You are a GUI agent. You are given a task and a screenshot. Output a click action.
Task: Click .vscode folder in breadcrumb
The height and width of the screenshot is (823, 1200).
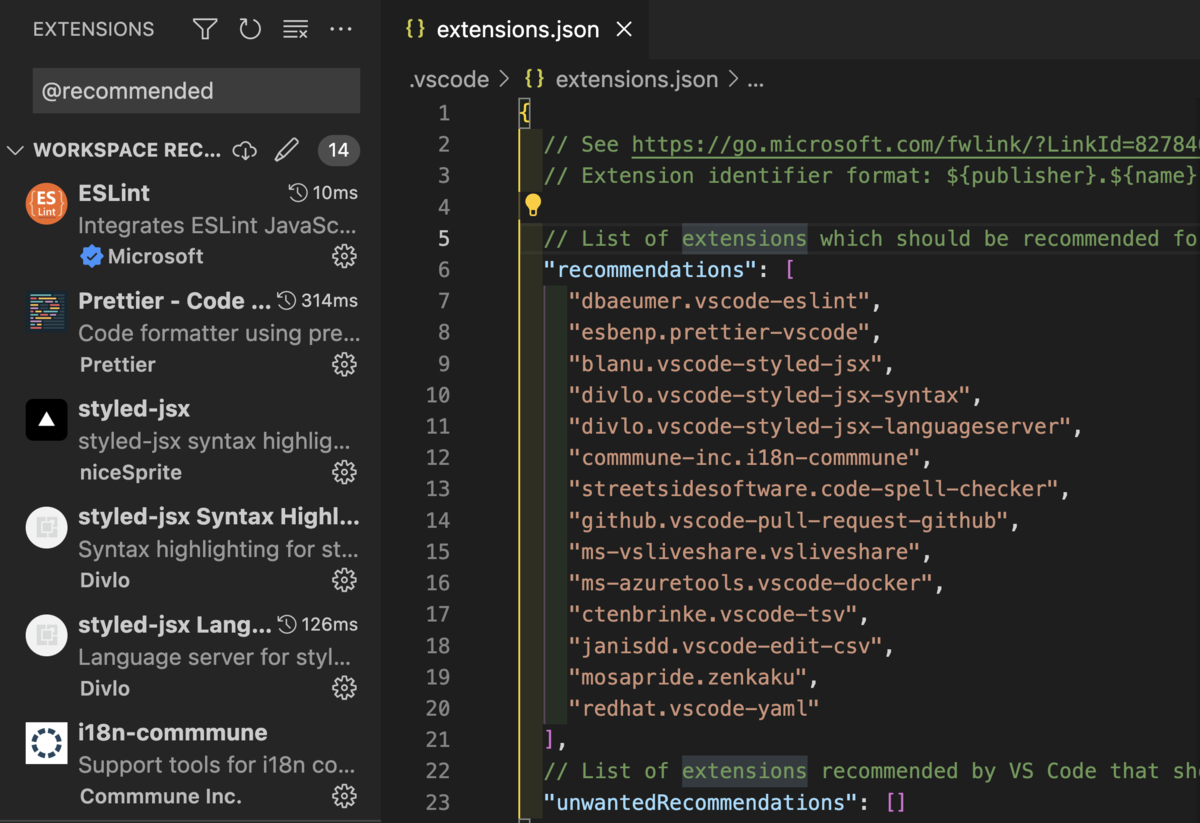[449, 80]
